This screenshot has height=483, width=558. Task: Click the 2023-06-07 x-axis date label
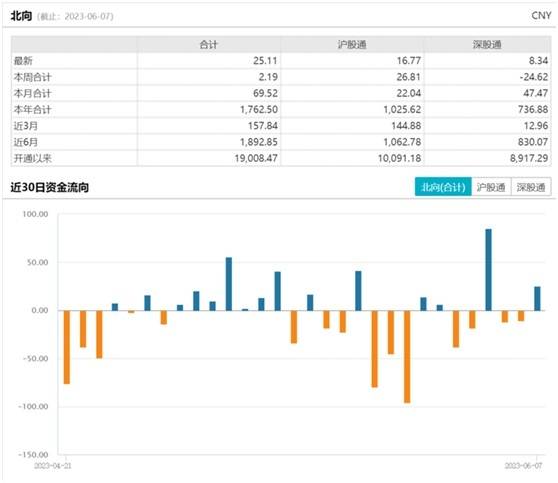coord(523,466)
